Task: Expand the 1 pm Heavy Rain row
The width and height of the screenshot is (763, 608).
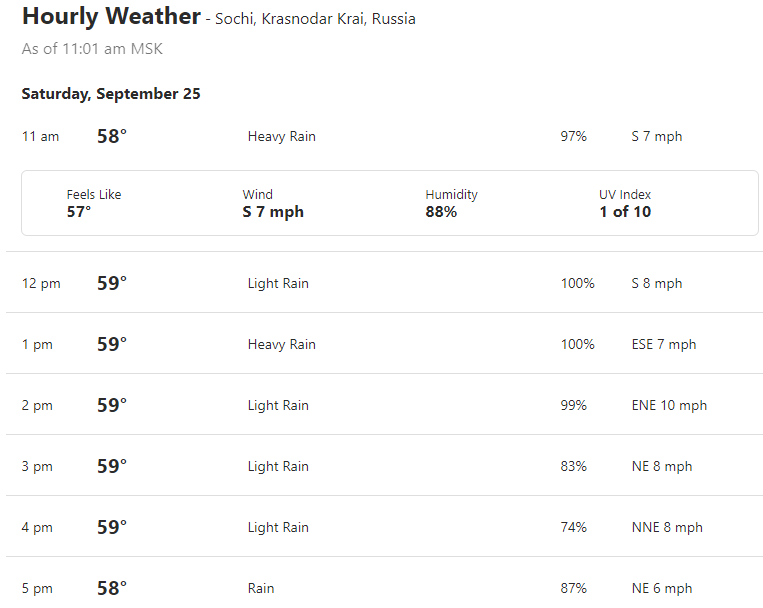Action: (384, 344)
